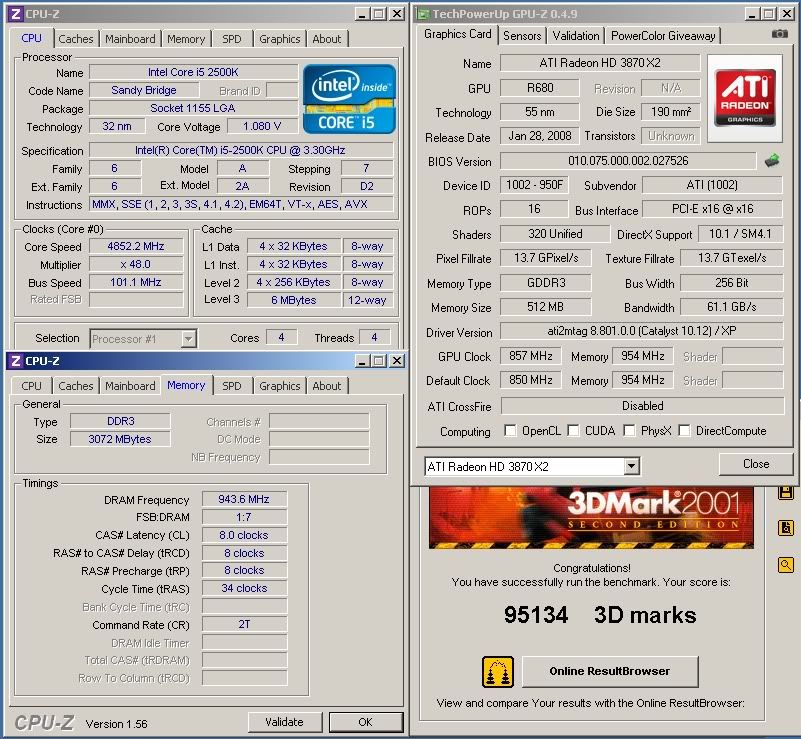The width and height of the screenshot is (801, 739).
Task: Click the 3DMark2001 Second Edition banner
Action: (x=591, y=517)
